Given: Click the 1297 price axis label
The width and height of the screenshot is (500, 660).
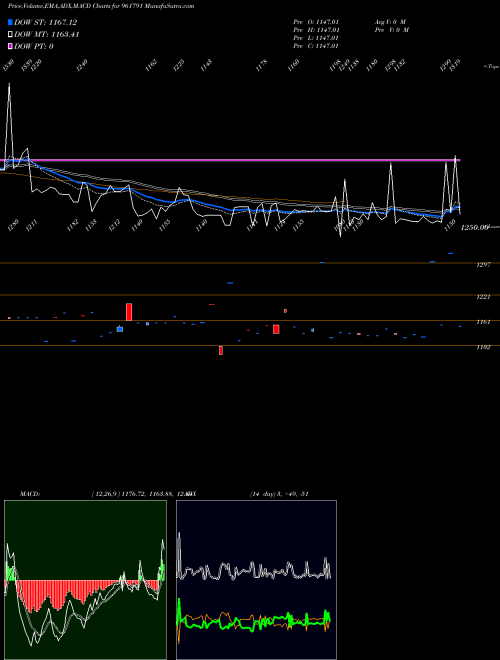Looking at the screenshot, I should 484,265.
